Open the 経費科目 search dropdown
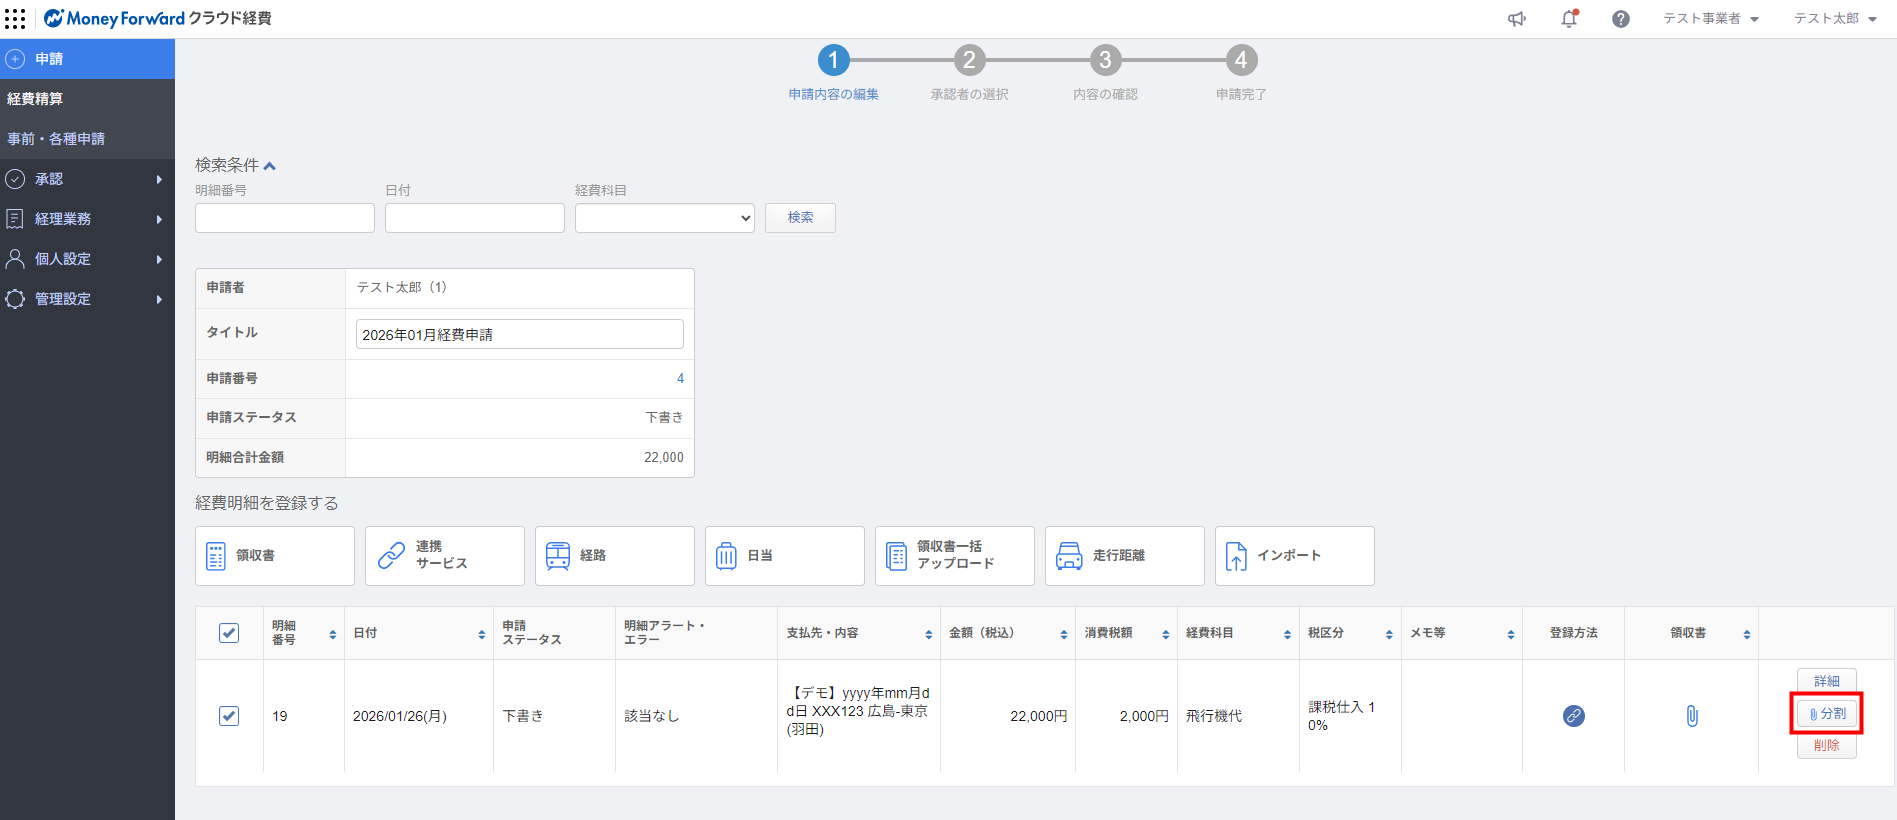 (664, 218)
